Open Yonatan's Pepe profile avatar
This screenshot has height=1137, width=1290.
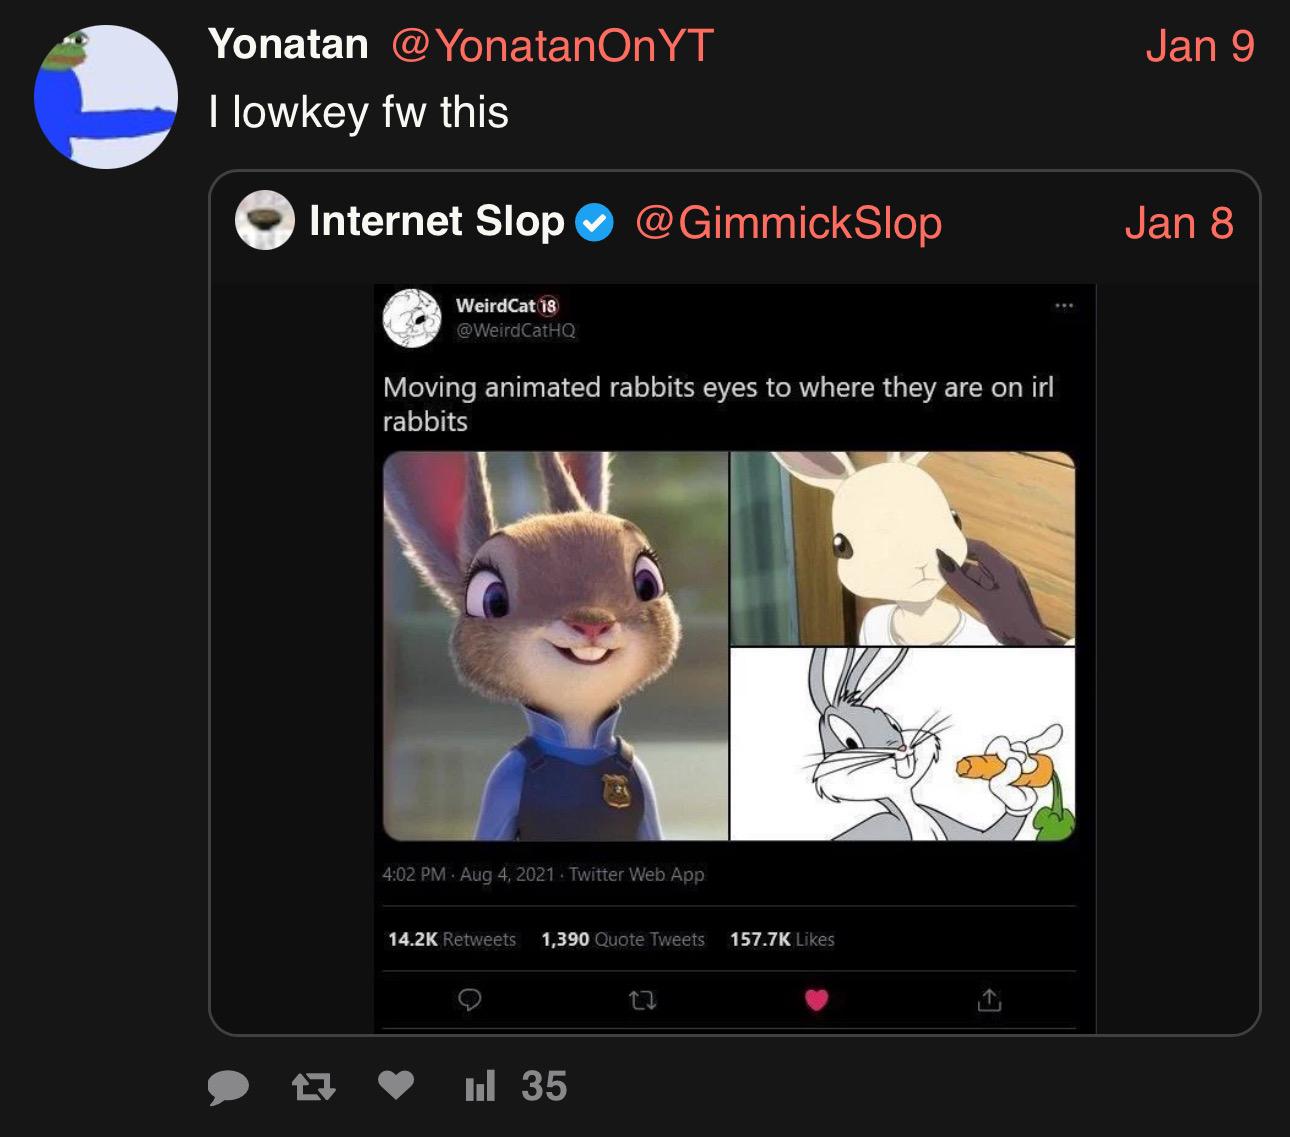click(x=106, y=97)
